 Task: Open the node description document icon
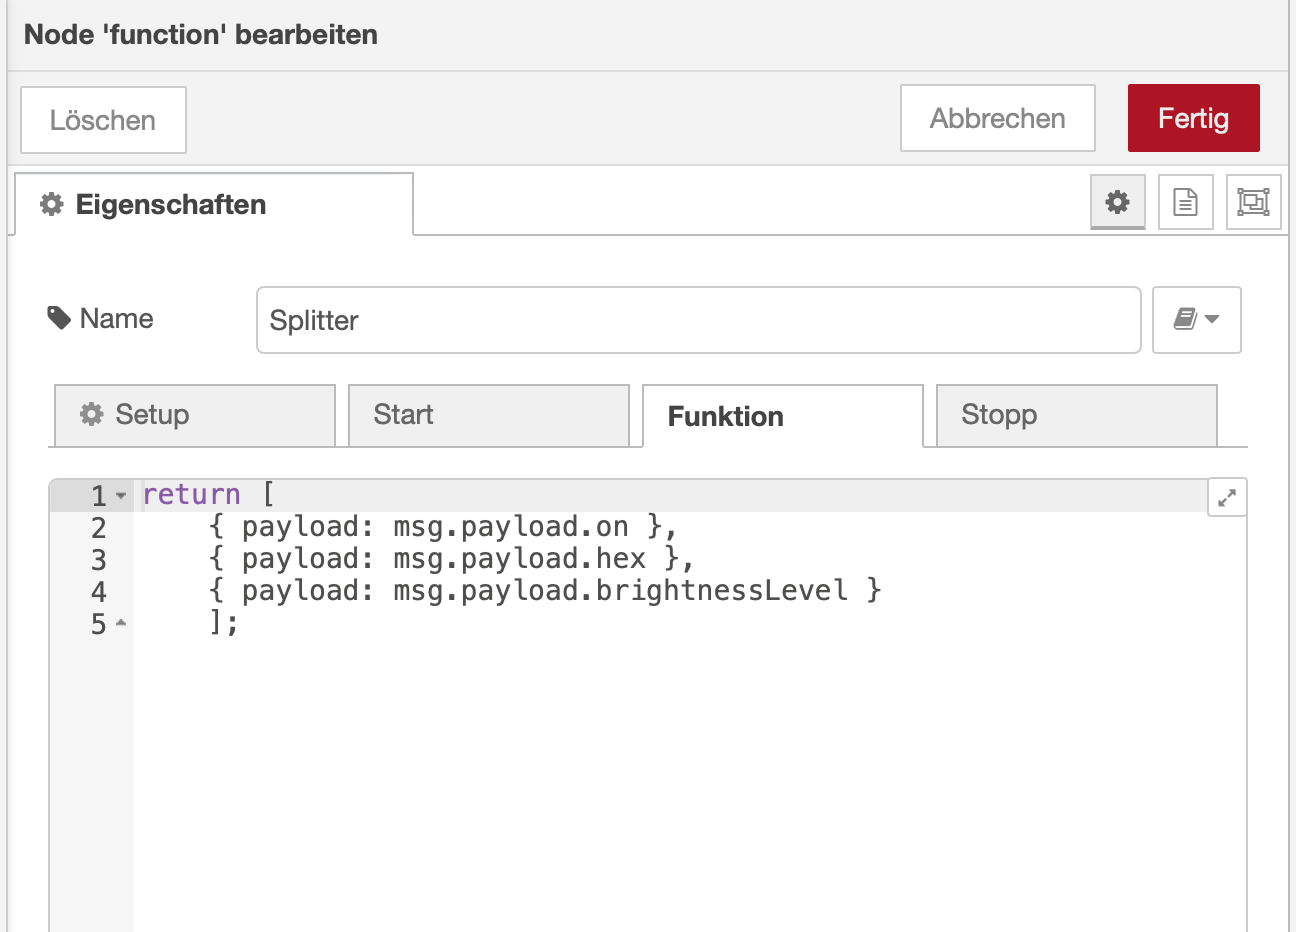(1185, 202)
